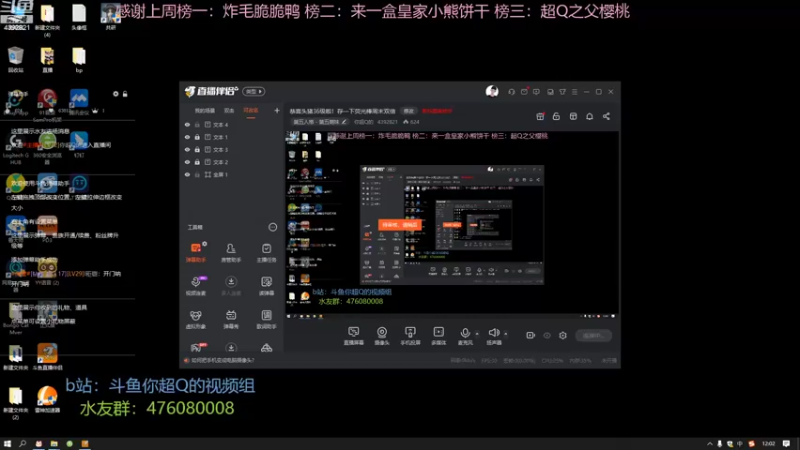The width and height of the screenshot is (800, 450).
Task: Open the 房管助手 tool
Action: pos(231,253)
